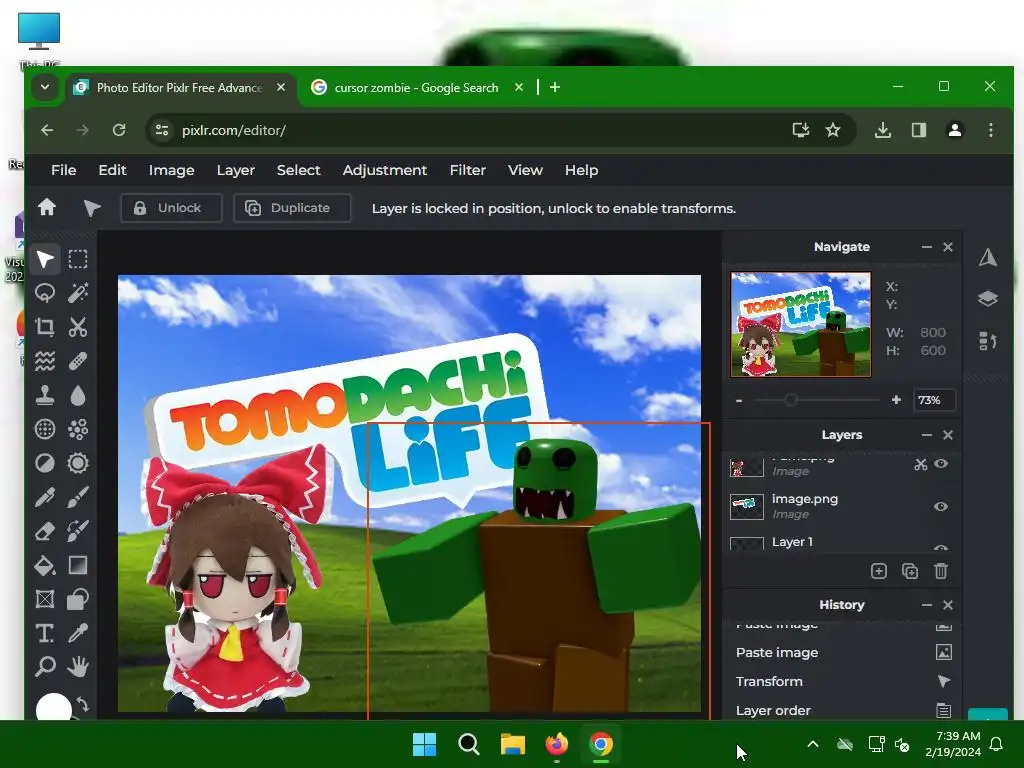The width and height of the screenshot is (1024, 768).
Task: Open the Filter menu
Action: coord(468,170)
